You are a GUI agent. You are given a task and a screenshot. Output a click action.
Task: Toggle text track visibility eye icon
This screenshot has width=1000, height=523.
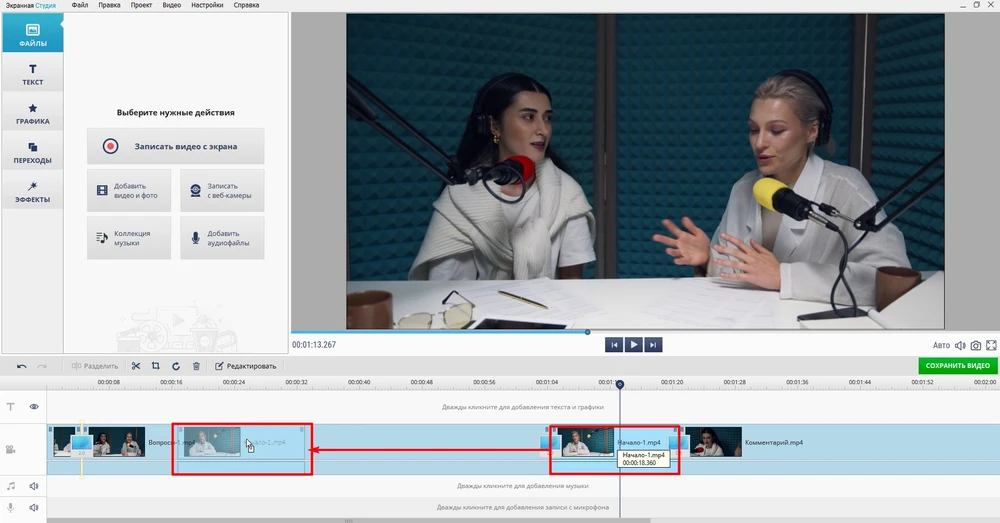click(34, 407)
